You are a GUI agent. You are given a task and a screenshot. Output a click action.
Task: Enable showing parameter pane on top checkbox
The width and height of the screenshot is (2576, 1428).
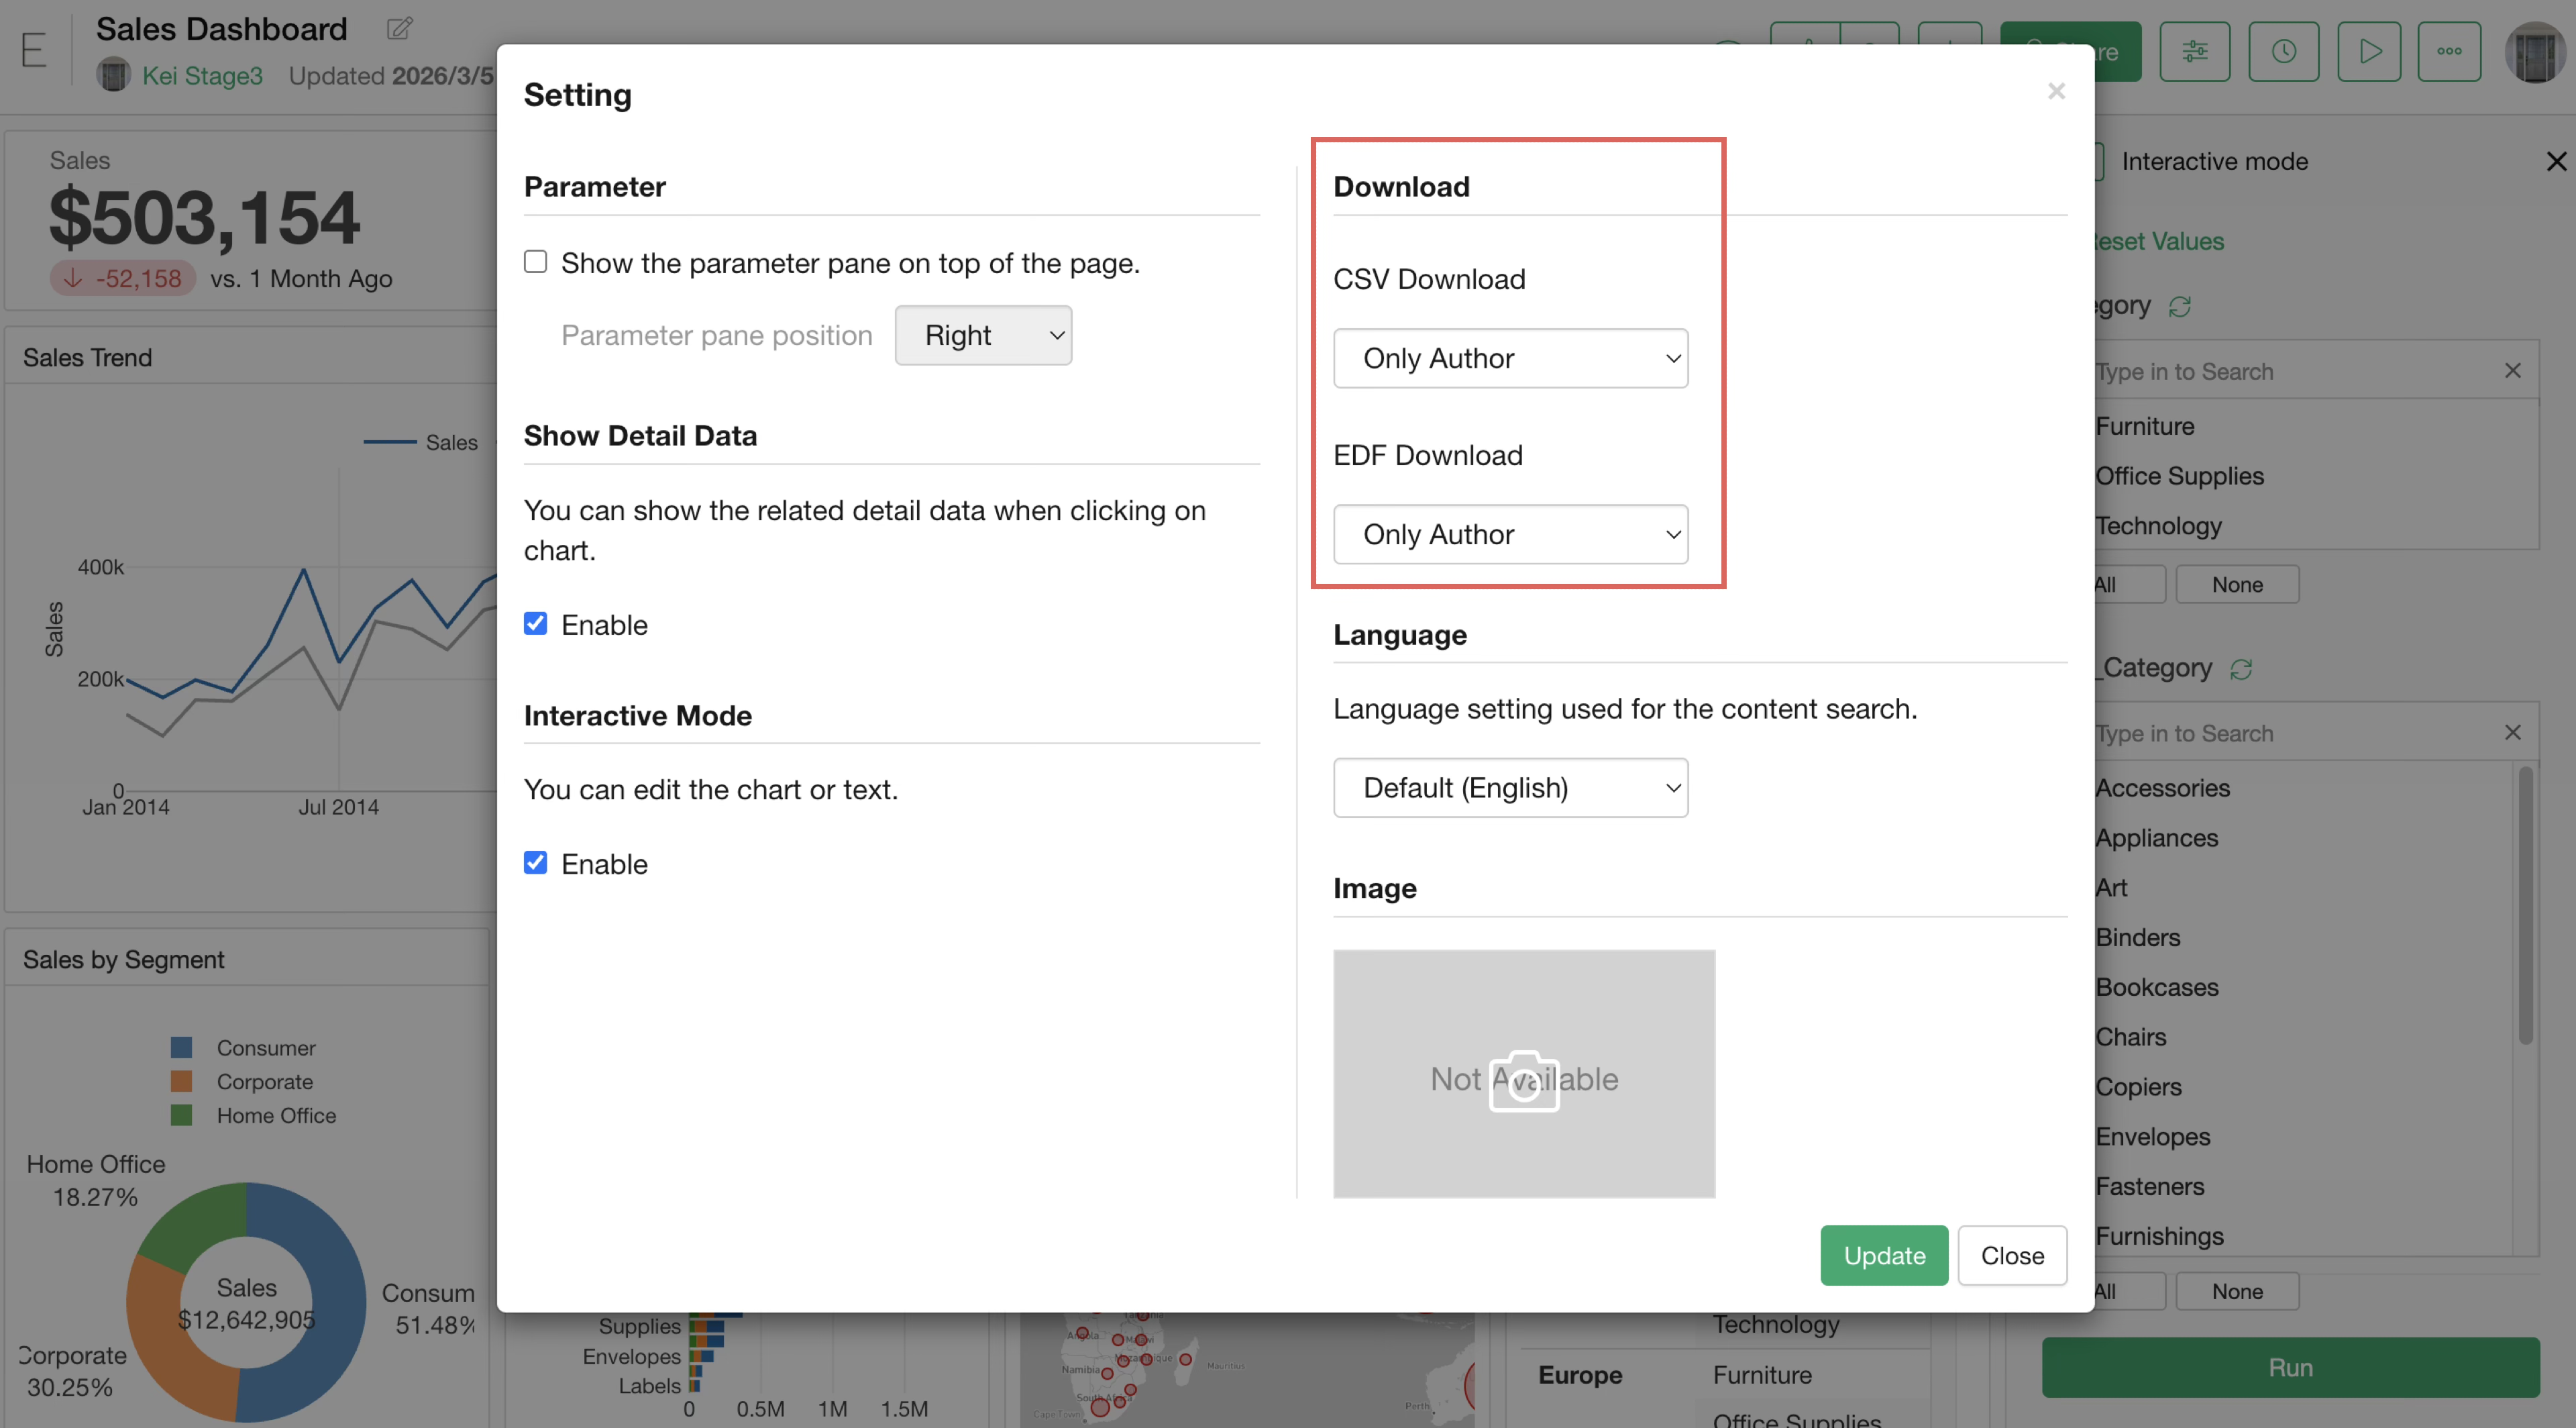point(536,262)
